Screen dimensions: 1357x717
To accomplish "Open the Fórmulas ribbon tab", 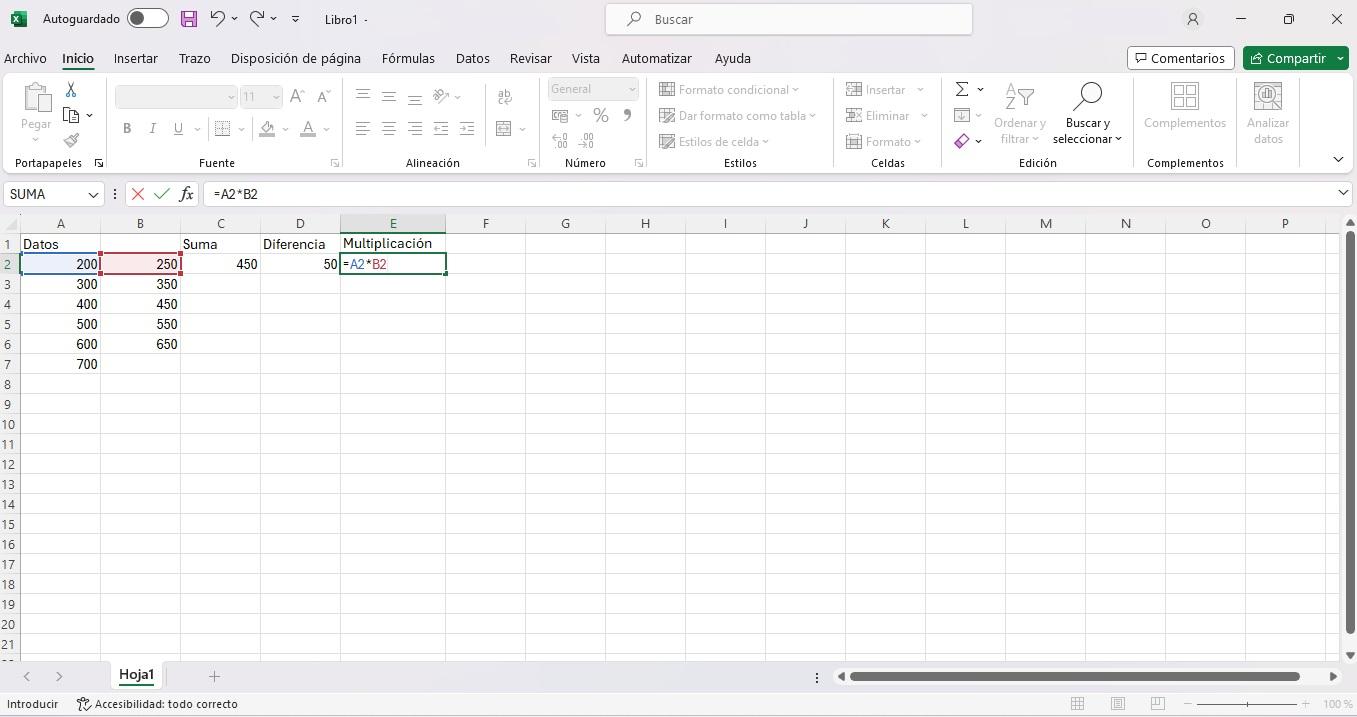I will tap(408, 58).
